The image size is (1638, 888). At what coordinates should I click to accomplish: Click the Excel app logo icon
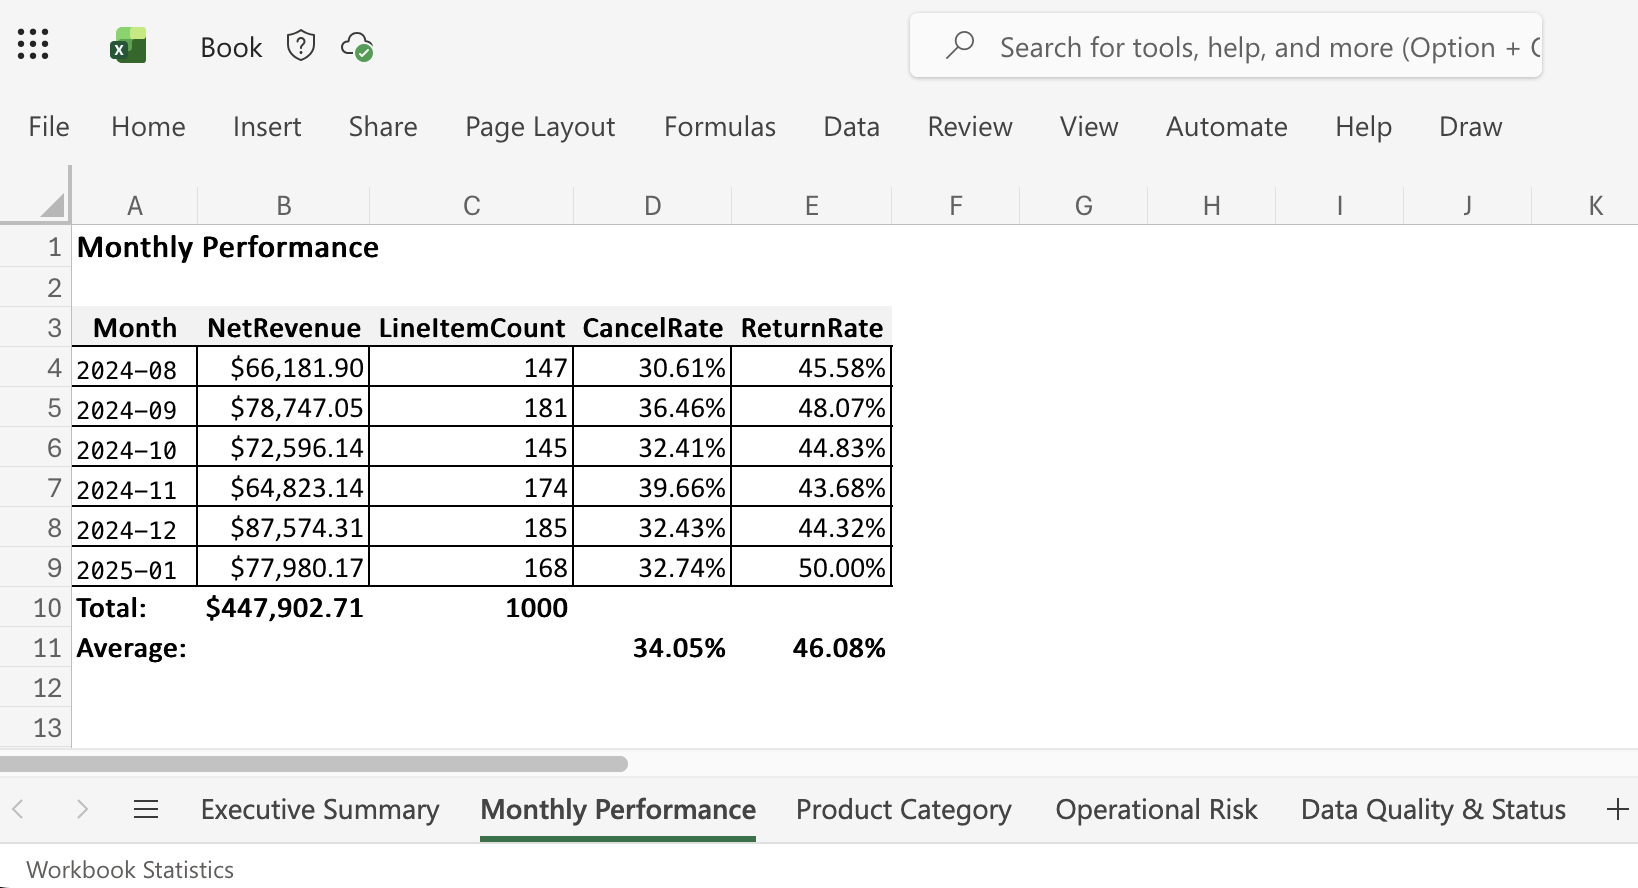(x=128, y=46)
